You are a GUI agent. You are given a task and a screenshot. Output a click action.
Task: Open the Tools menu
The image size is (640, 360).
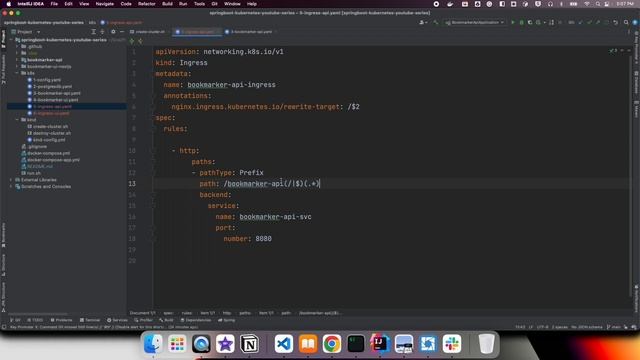[x=199, y=4]
